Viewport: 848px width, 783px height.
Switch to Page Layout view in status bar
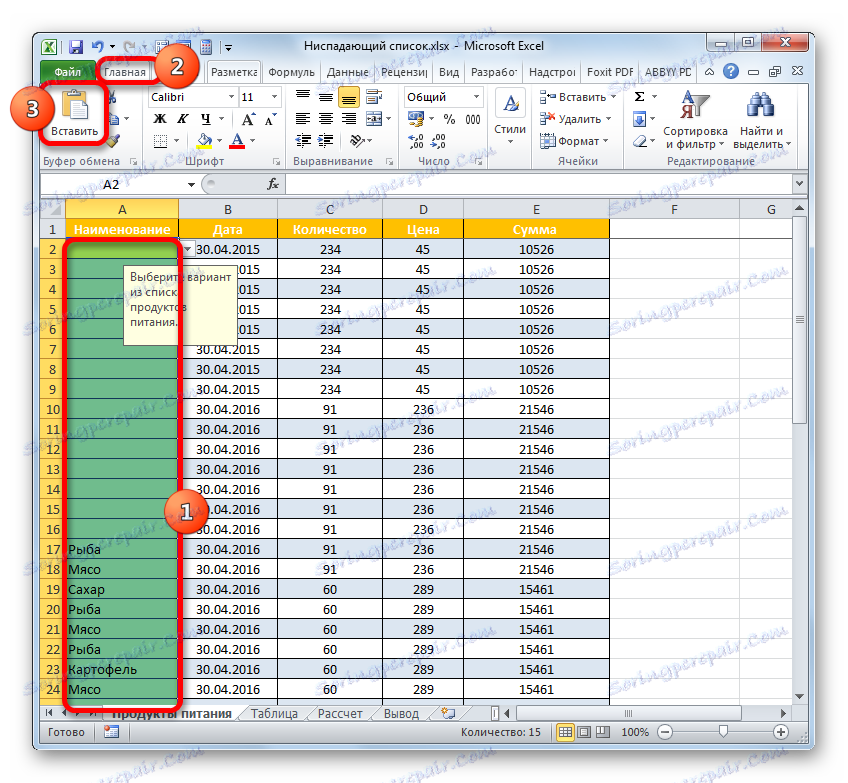click(x=584, y=732)
